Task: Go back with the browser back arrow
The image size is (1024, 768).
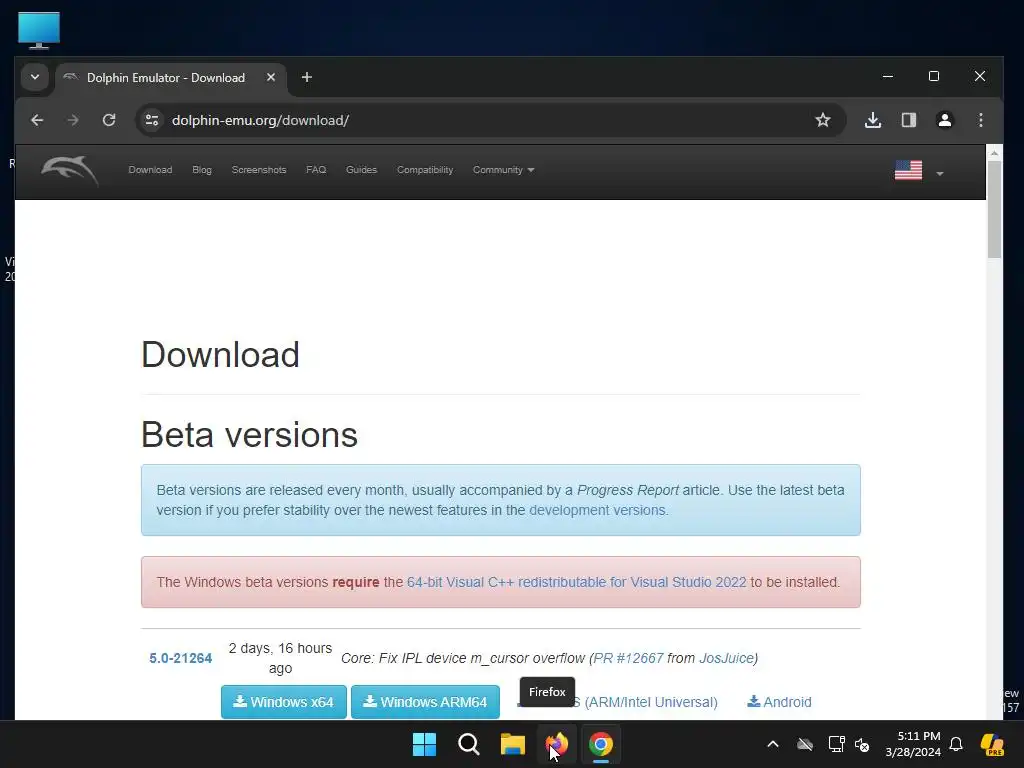Action: 37,120
